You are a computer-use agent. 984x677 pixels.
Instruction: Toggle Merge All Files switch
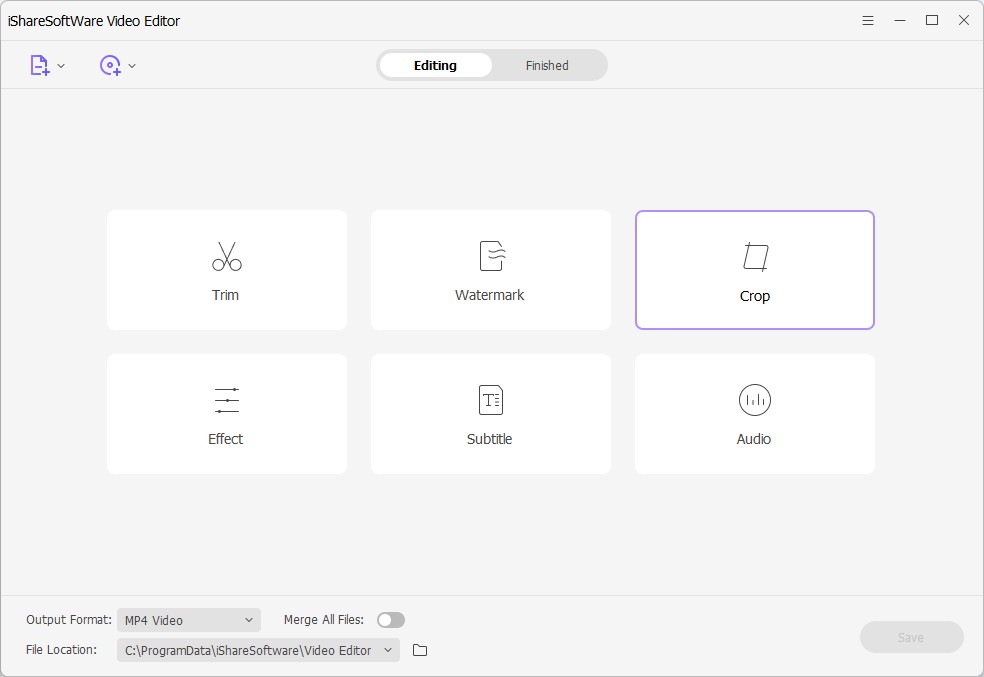point(391,620)
